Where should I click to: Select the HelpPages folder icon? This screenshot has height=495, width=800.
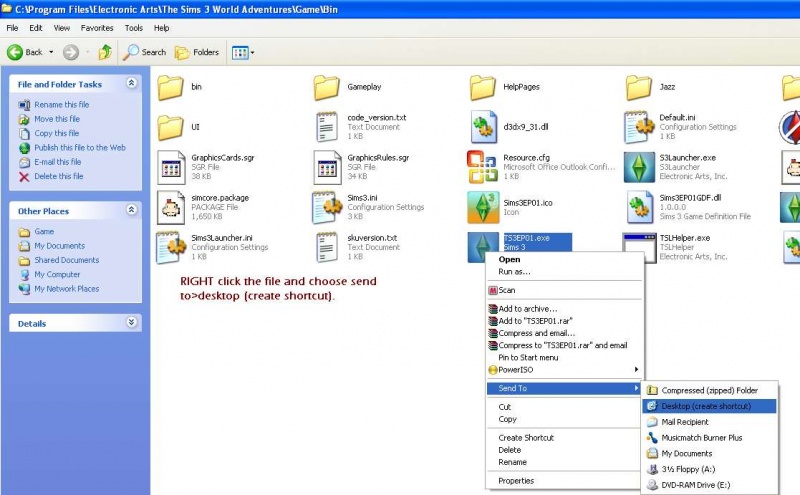[483, 87]
